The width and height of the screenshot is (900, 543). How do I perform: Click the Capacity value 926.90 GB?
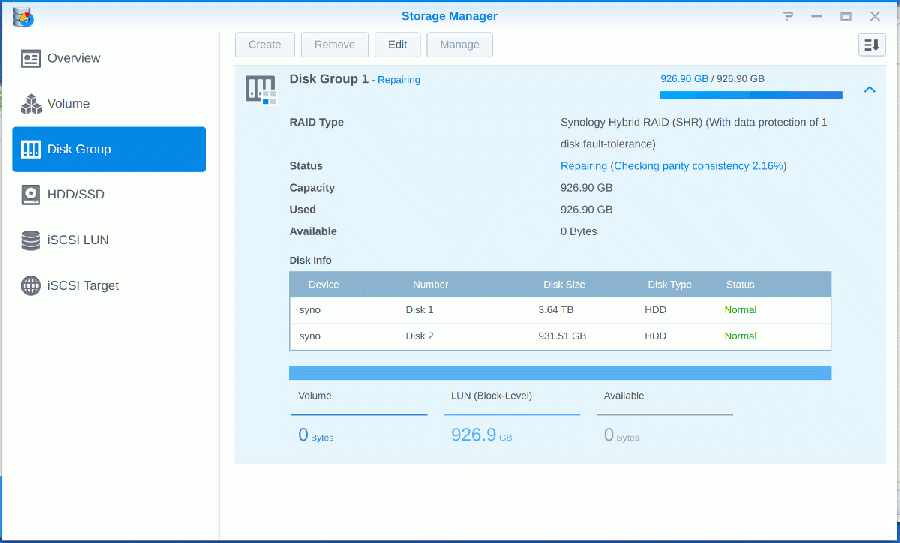(586, 188)
